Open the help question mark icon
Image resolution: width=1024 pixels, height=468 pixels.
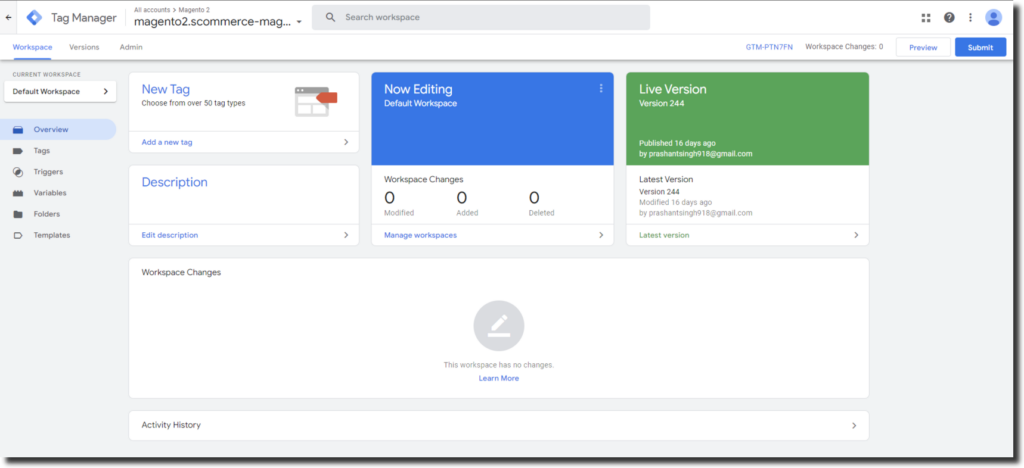[x=948, y=17]
